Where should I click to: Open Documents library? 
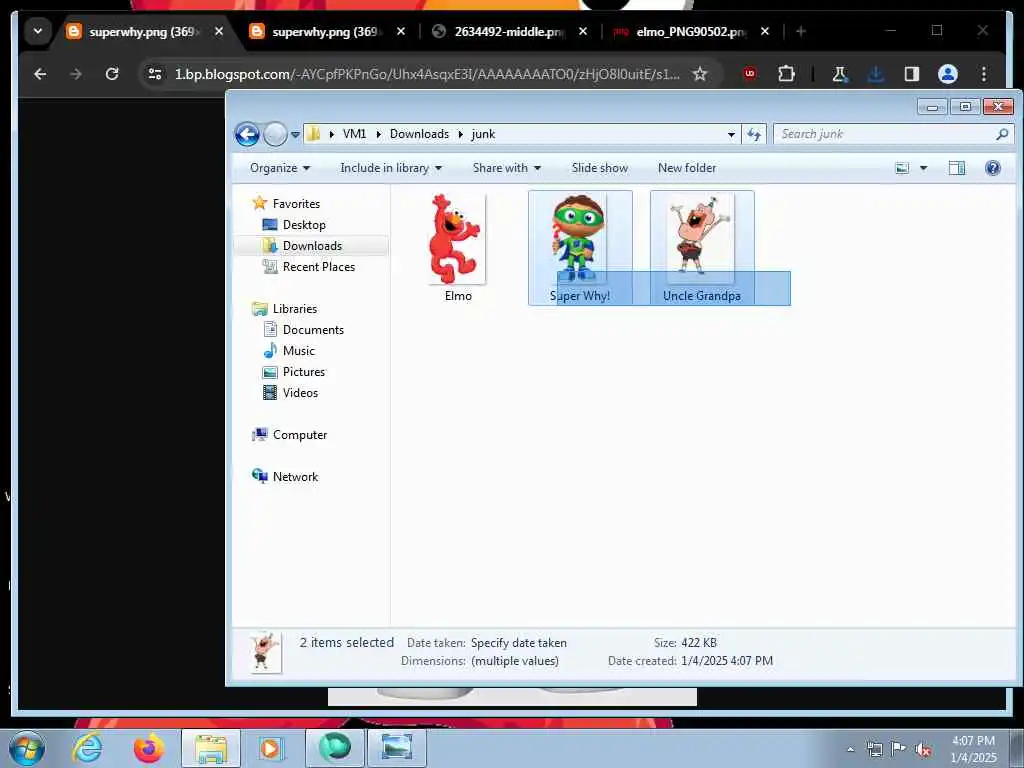click(313, 330)
